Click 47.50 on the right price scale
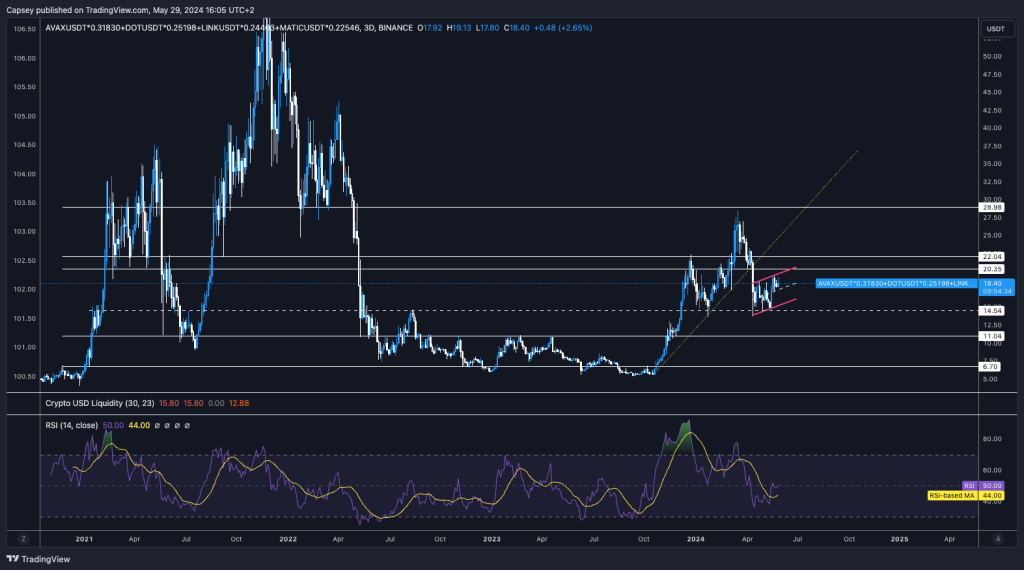The image size is (1024, 570). 992,75
